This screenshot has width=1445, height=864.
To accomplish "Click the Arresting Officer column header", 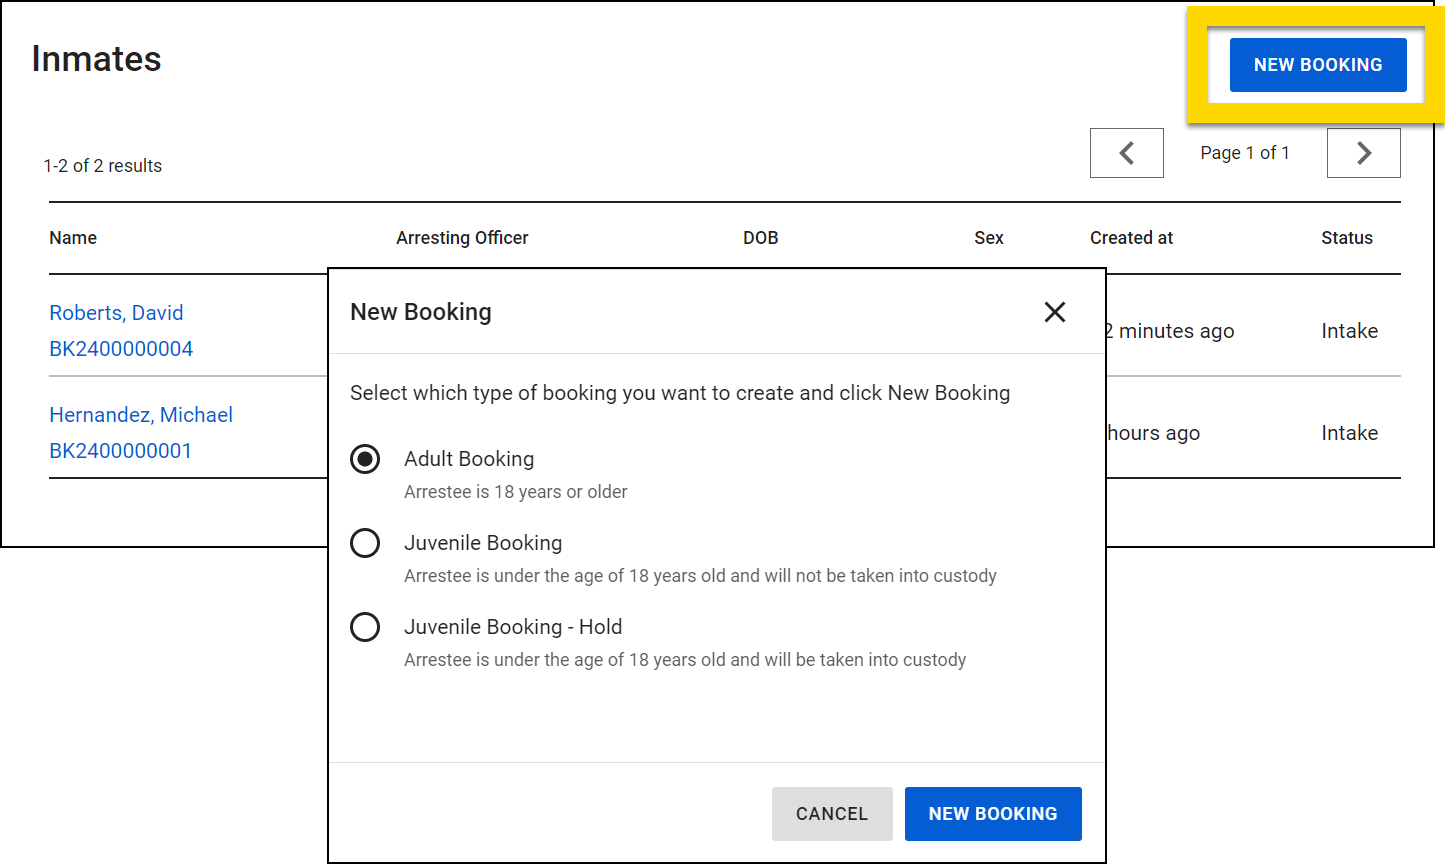I will pos(462,238).
